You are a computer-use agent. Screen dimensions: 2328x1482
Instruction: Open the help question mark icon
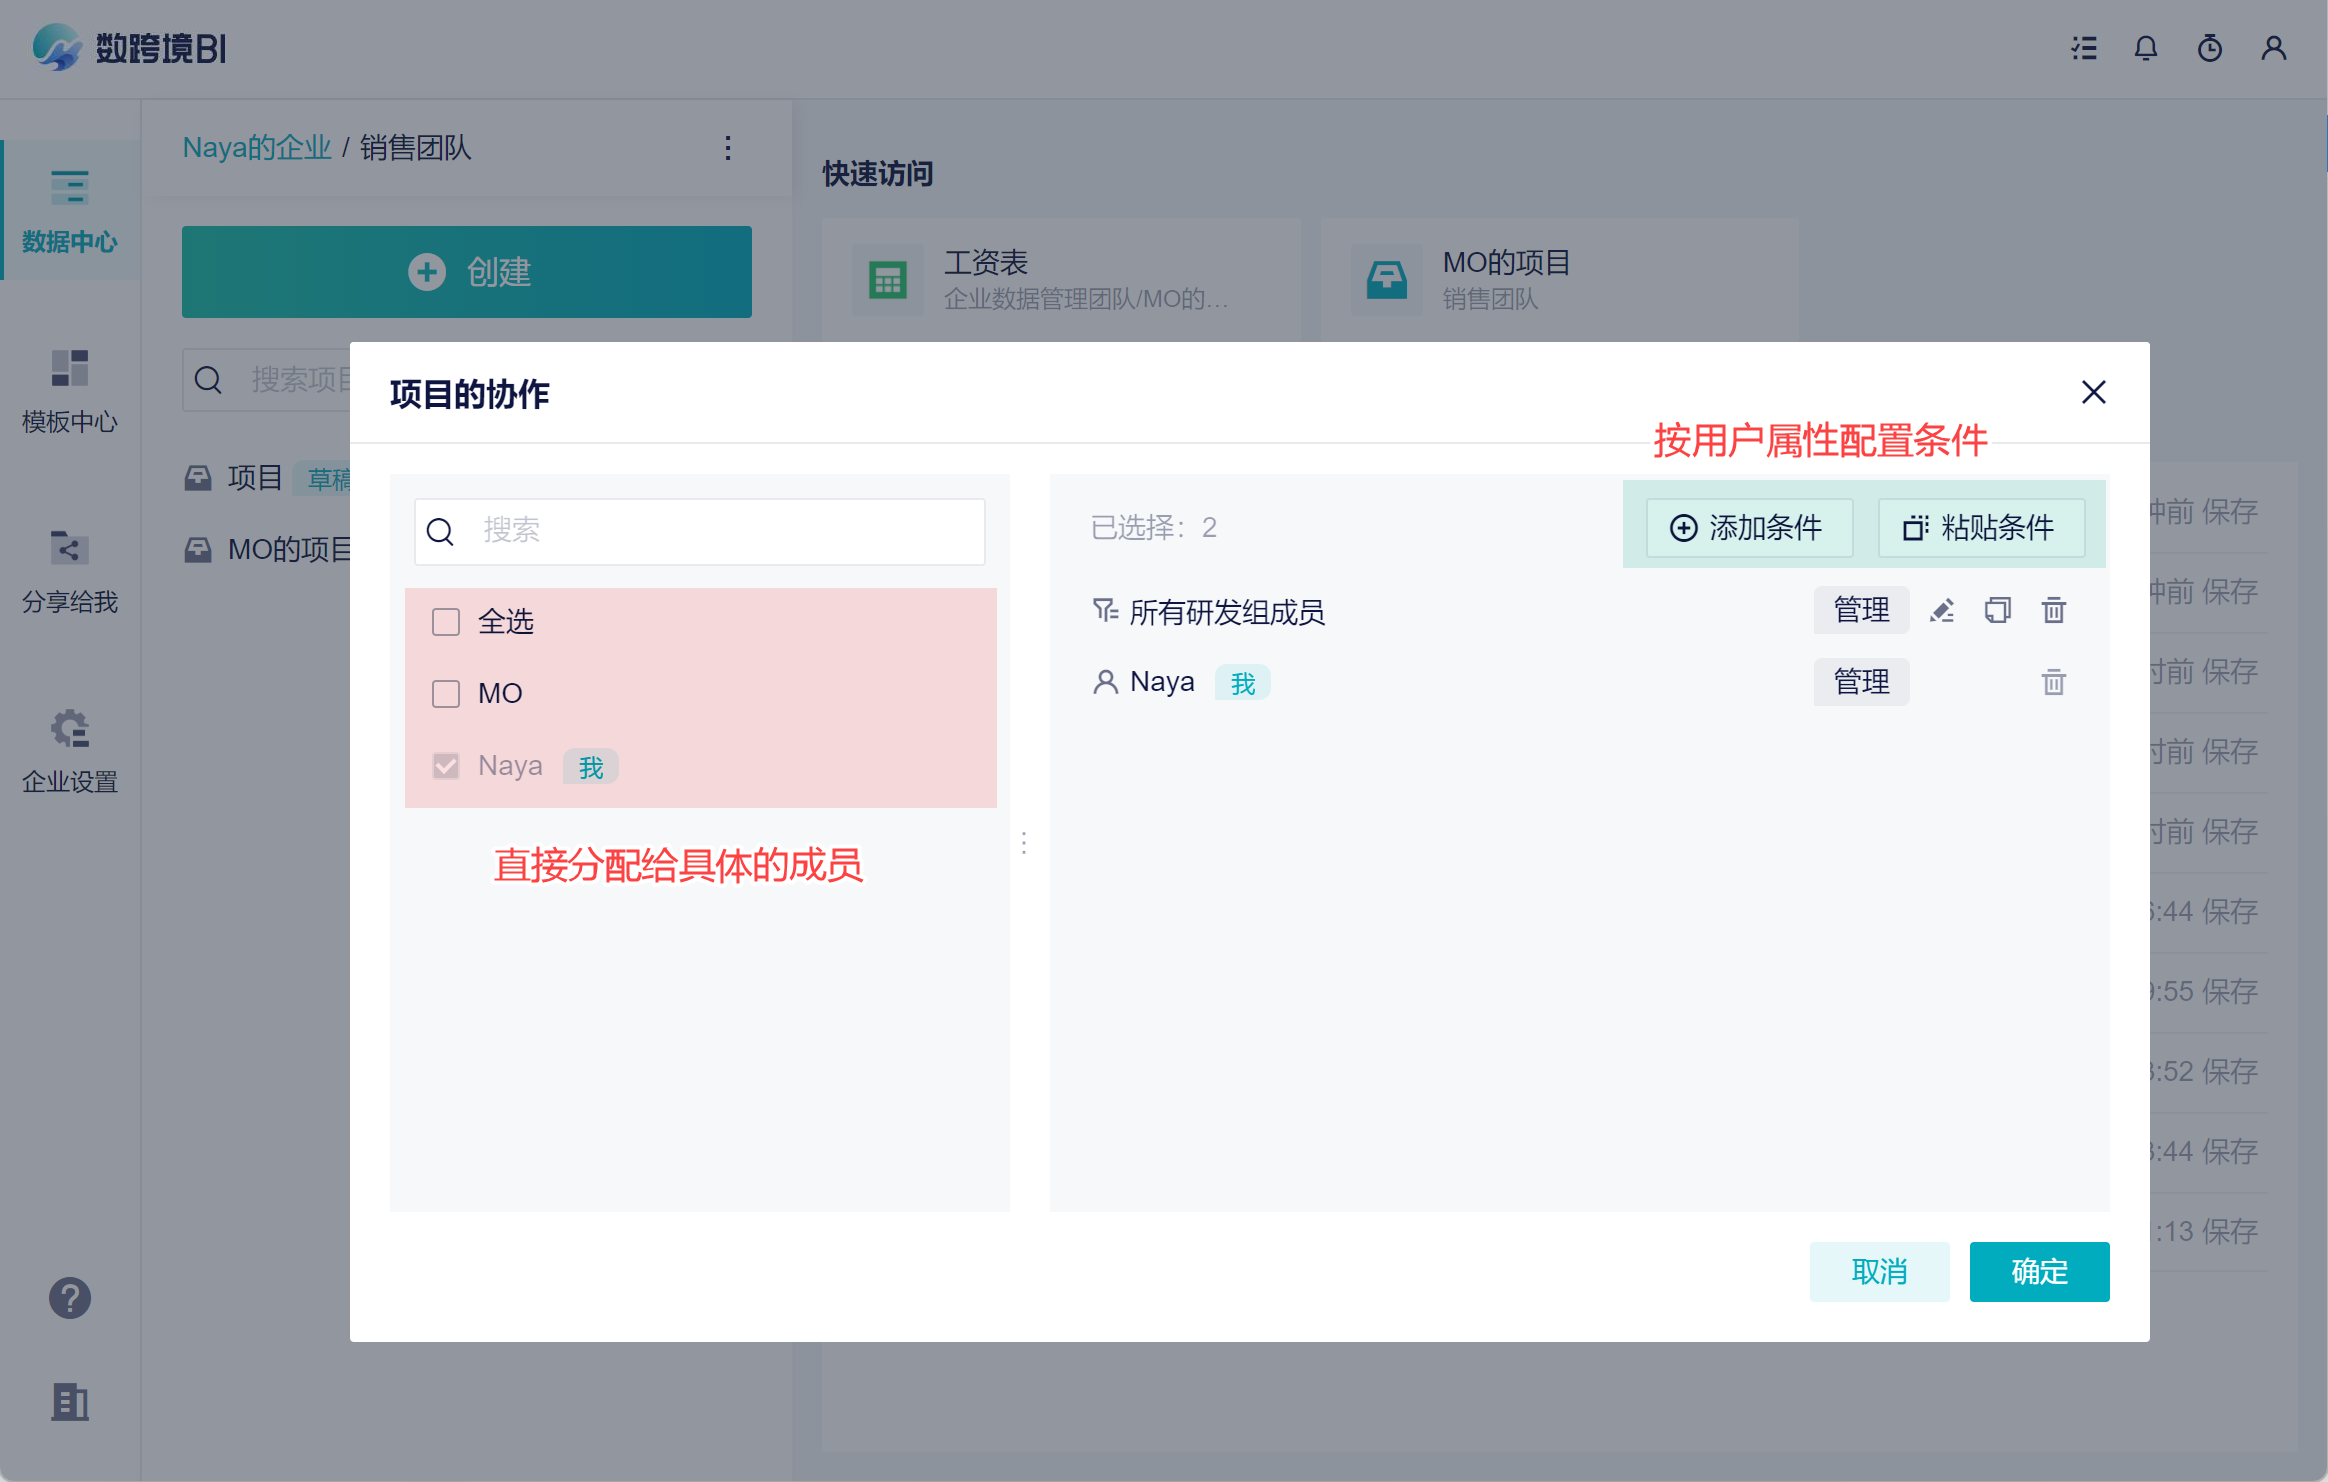point(70,1298)
